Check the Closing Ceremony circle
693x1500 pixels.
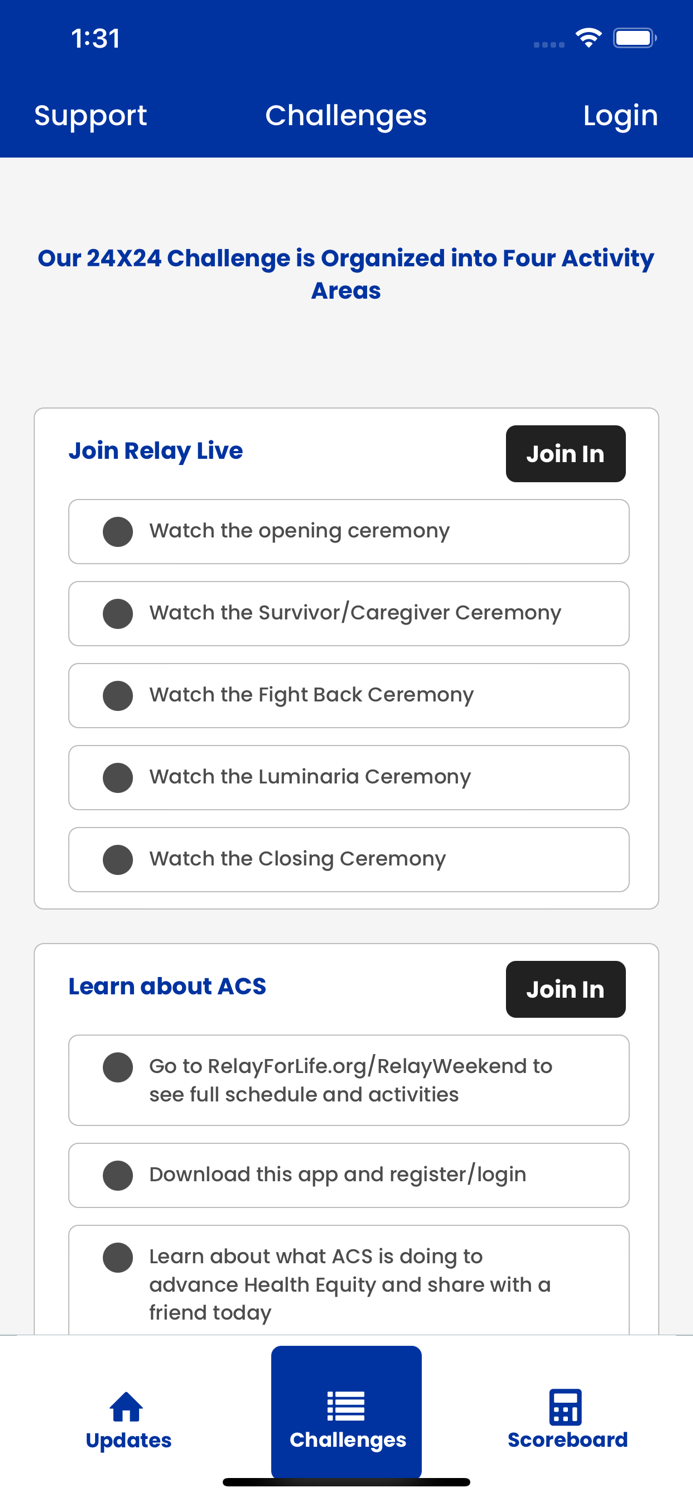(118, 860)
